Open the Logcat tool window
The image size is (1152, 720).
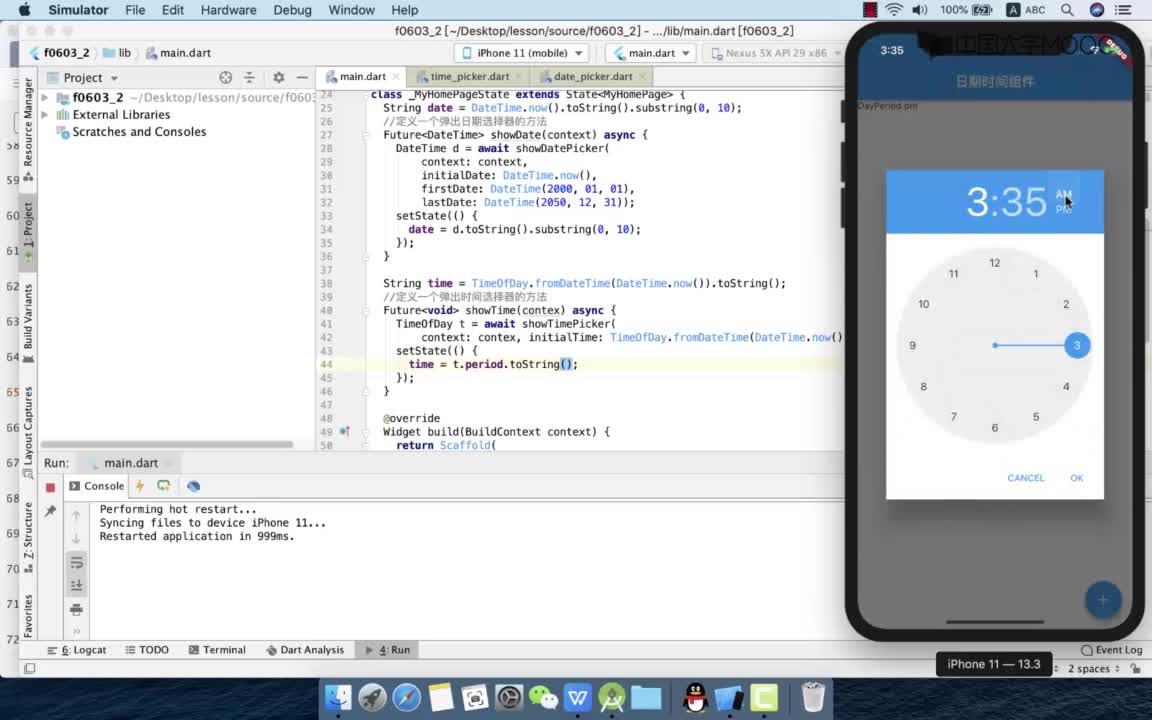point(76,649)
